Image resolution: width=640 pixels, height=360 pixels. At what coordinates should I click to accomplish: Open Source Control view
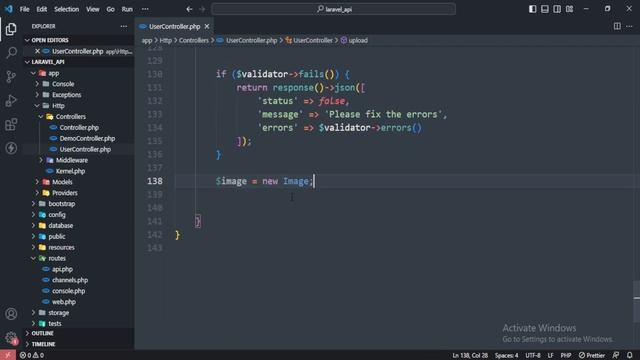coord(11,76)
